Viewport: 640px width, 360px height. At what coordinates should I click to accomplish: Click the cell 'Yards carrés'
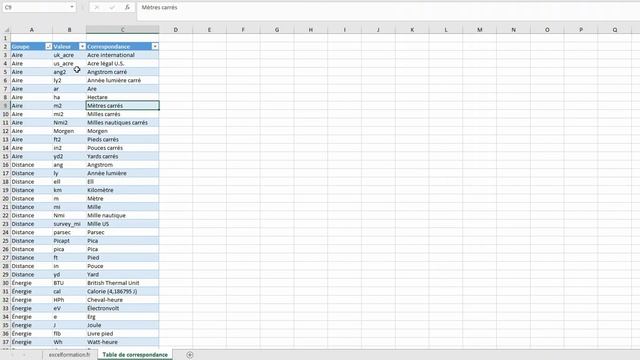(122, 156)
